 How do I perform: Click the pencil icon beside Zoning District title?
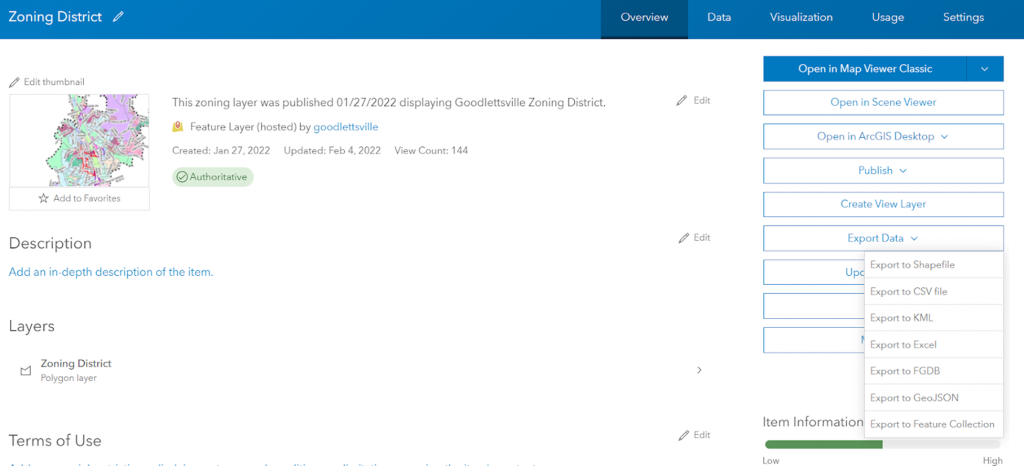(119, 17)
